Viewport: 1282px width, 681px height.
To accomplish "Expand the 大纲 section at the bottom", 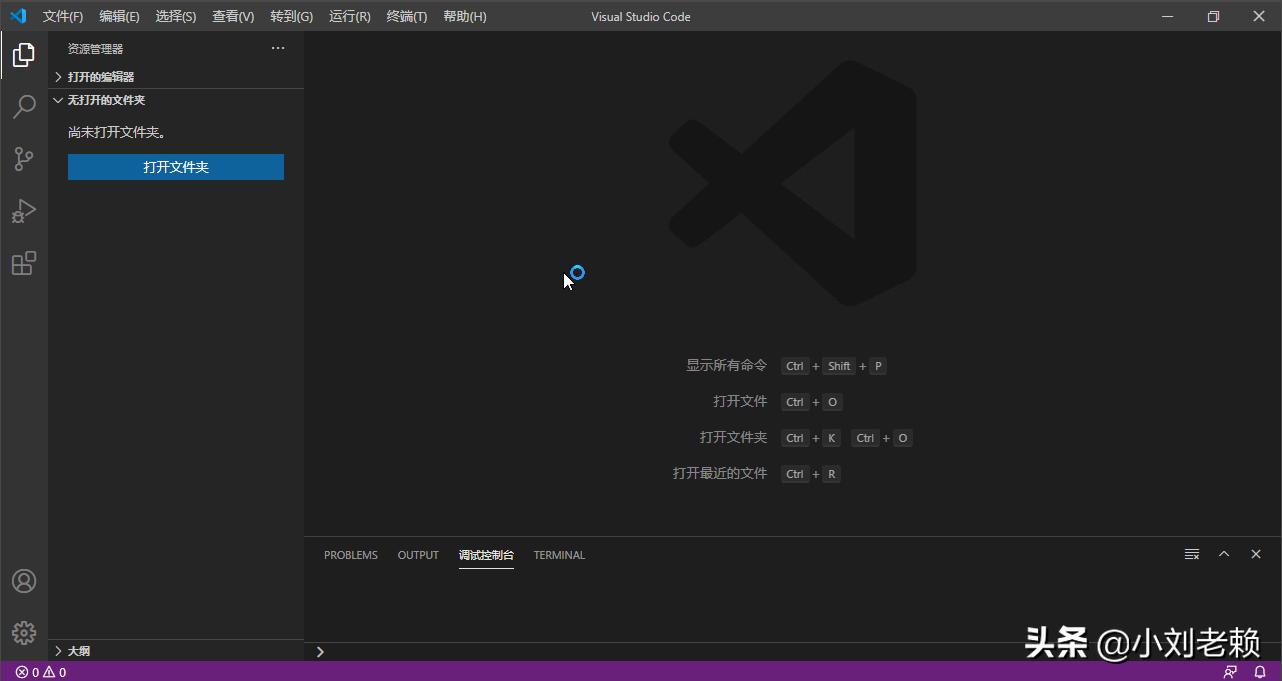I will coord(77,650).
